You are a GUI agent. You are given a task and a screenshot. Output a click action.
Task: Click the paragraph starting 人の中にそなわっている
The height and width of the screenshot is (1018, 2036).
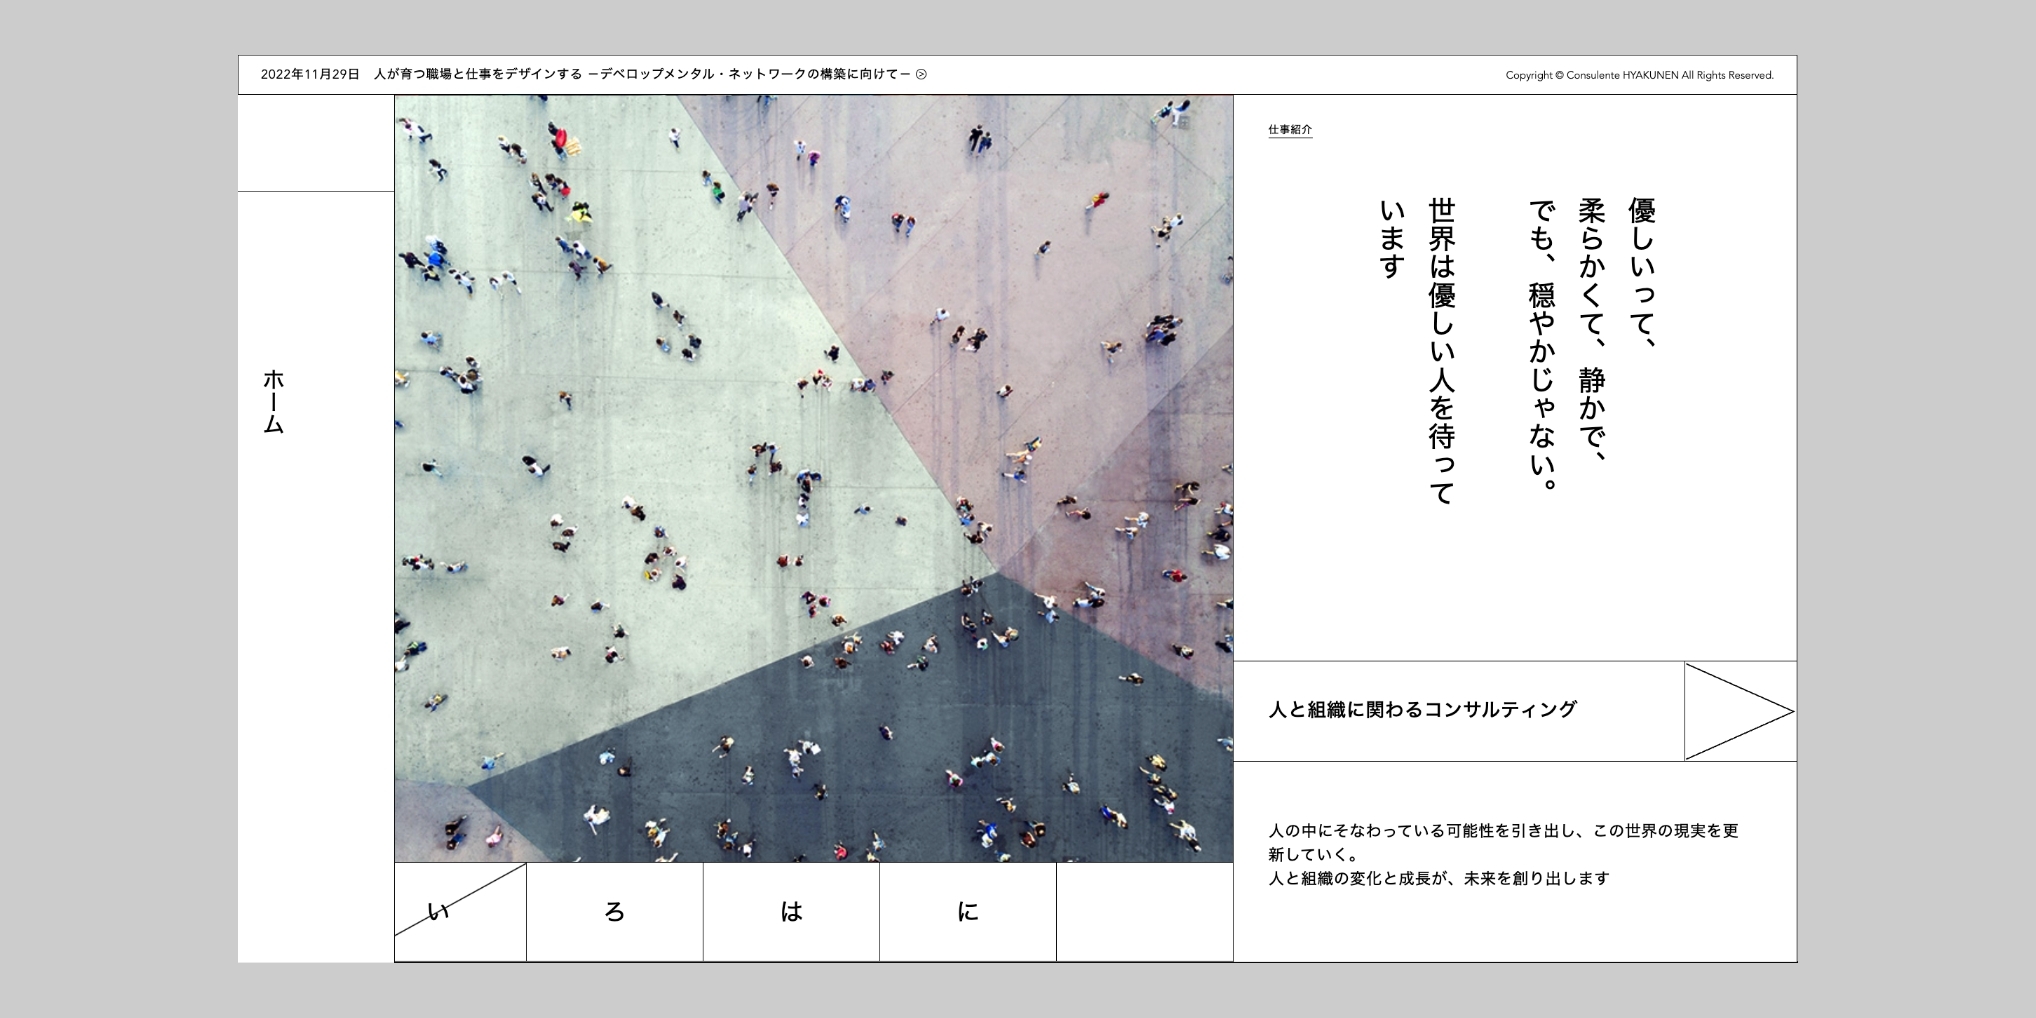coord(1502,854)
